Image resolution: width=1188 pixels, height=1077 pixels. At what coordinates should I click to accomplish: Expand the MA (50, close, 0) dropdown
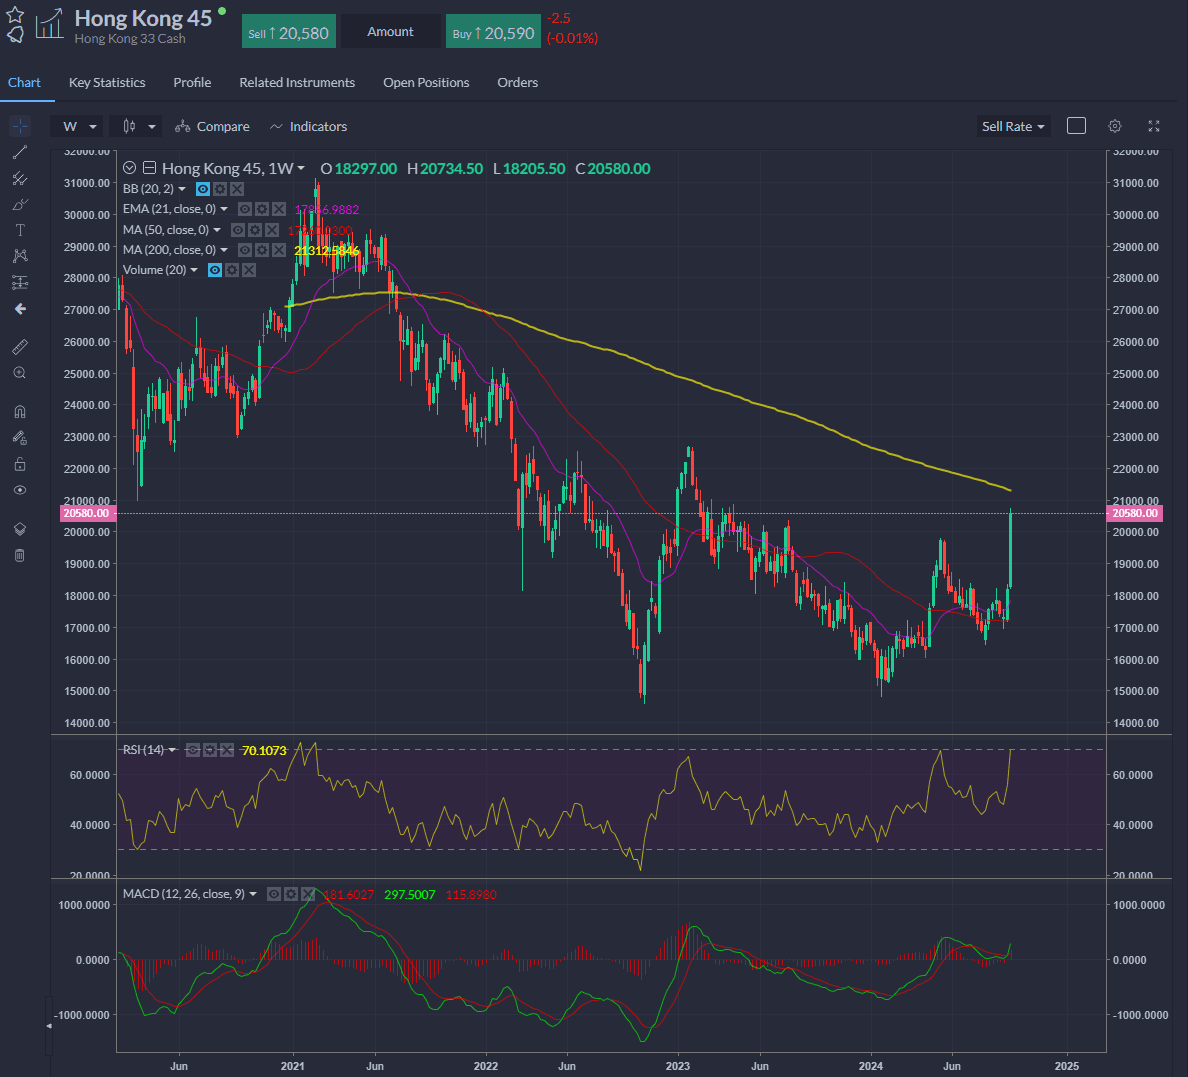point(217,230)
